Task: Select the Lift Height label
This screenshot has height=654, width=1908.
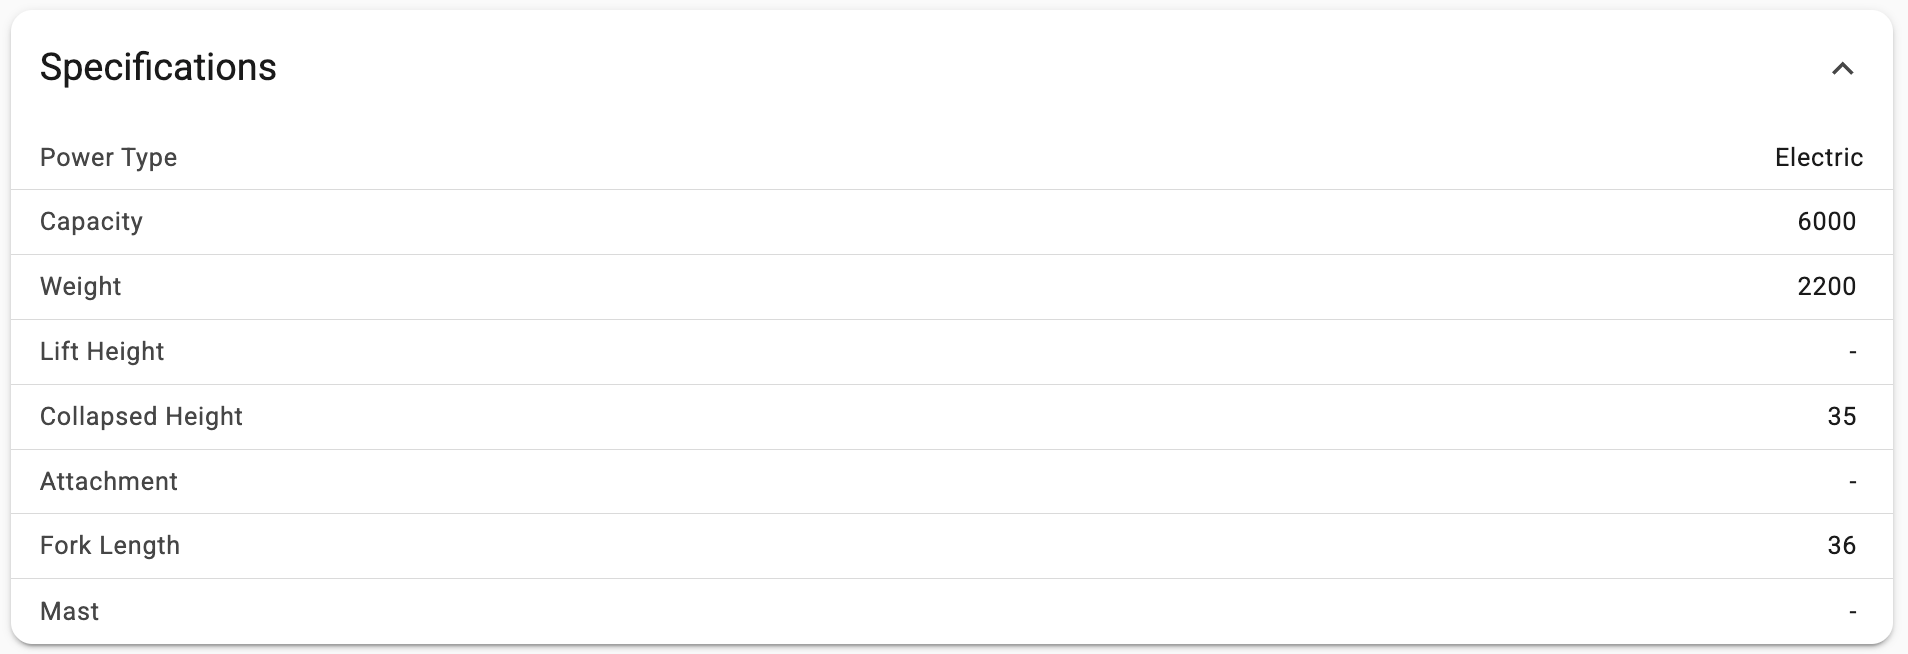Action: (x=102, y=352)
